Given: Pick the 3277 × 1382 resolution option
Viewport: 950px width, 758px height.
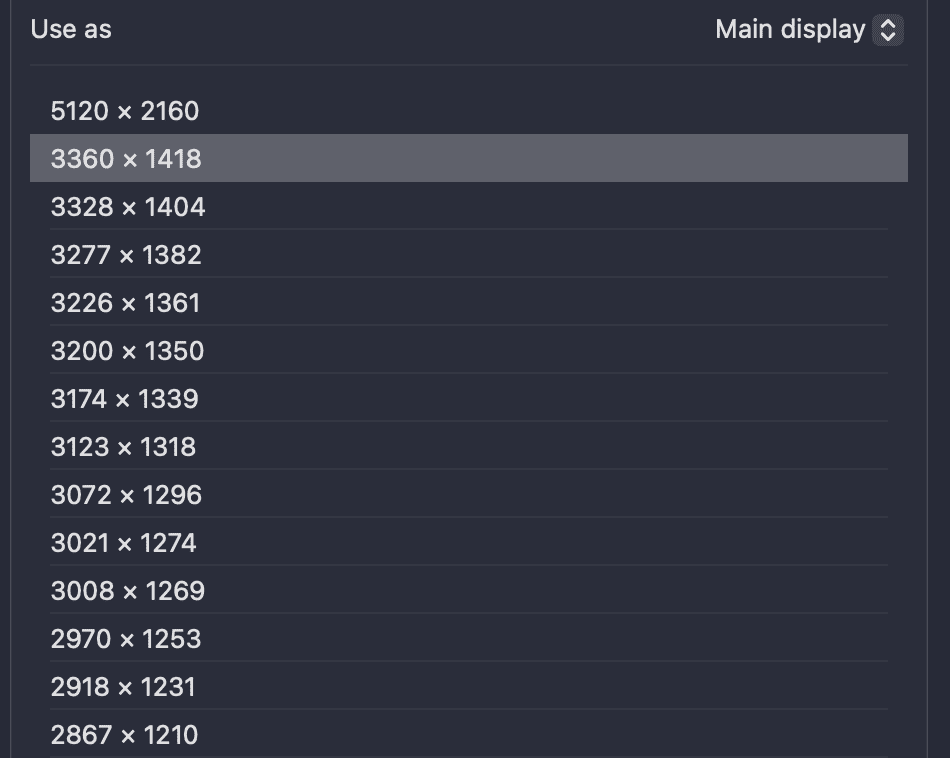Looking at the screenshot, I should 126,255.
